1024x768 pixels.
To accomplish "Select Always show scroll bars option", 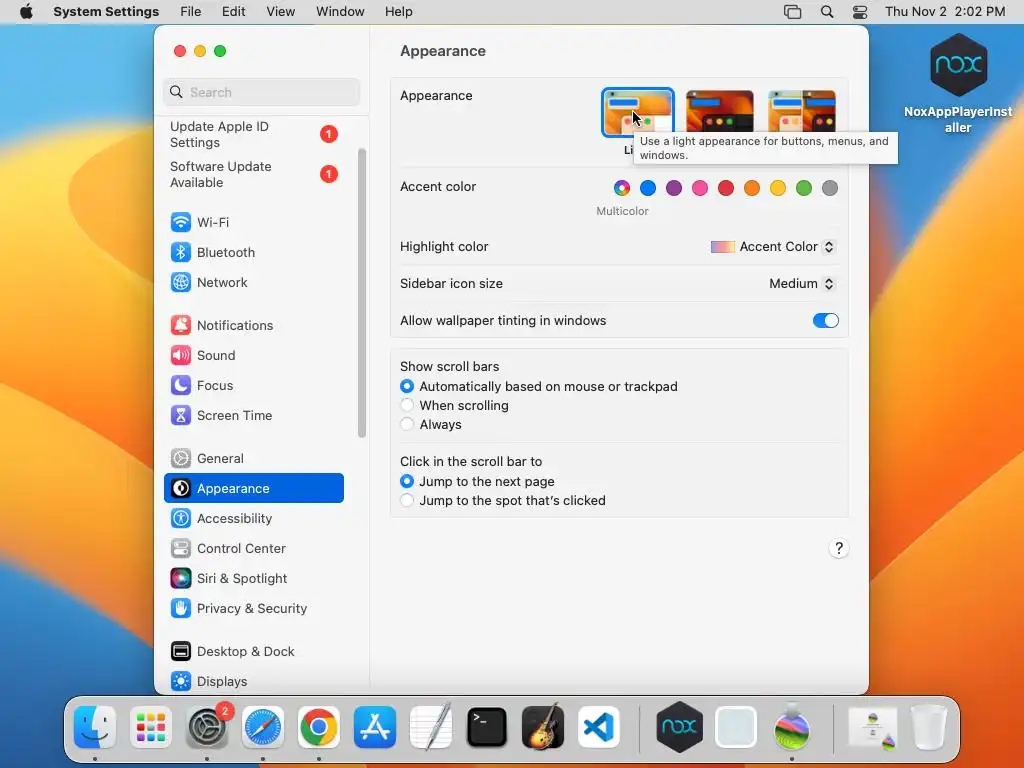I will 431,424.
